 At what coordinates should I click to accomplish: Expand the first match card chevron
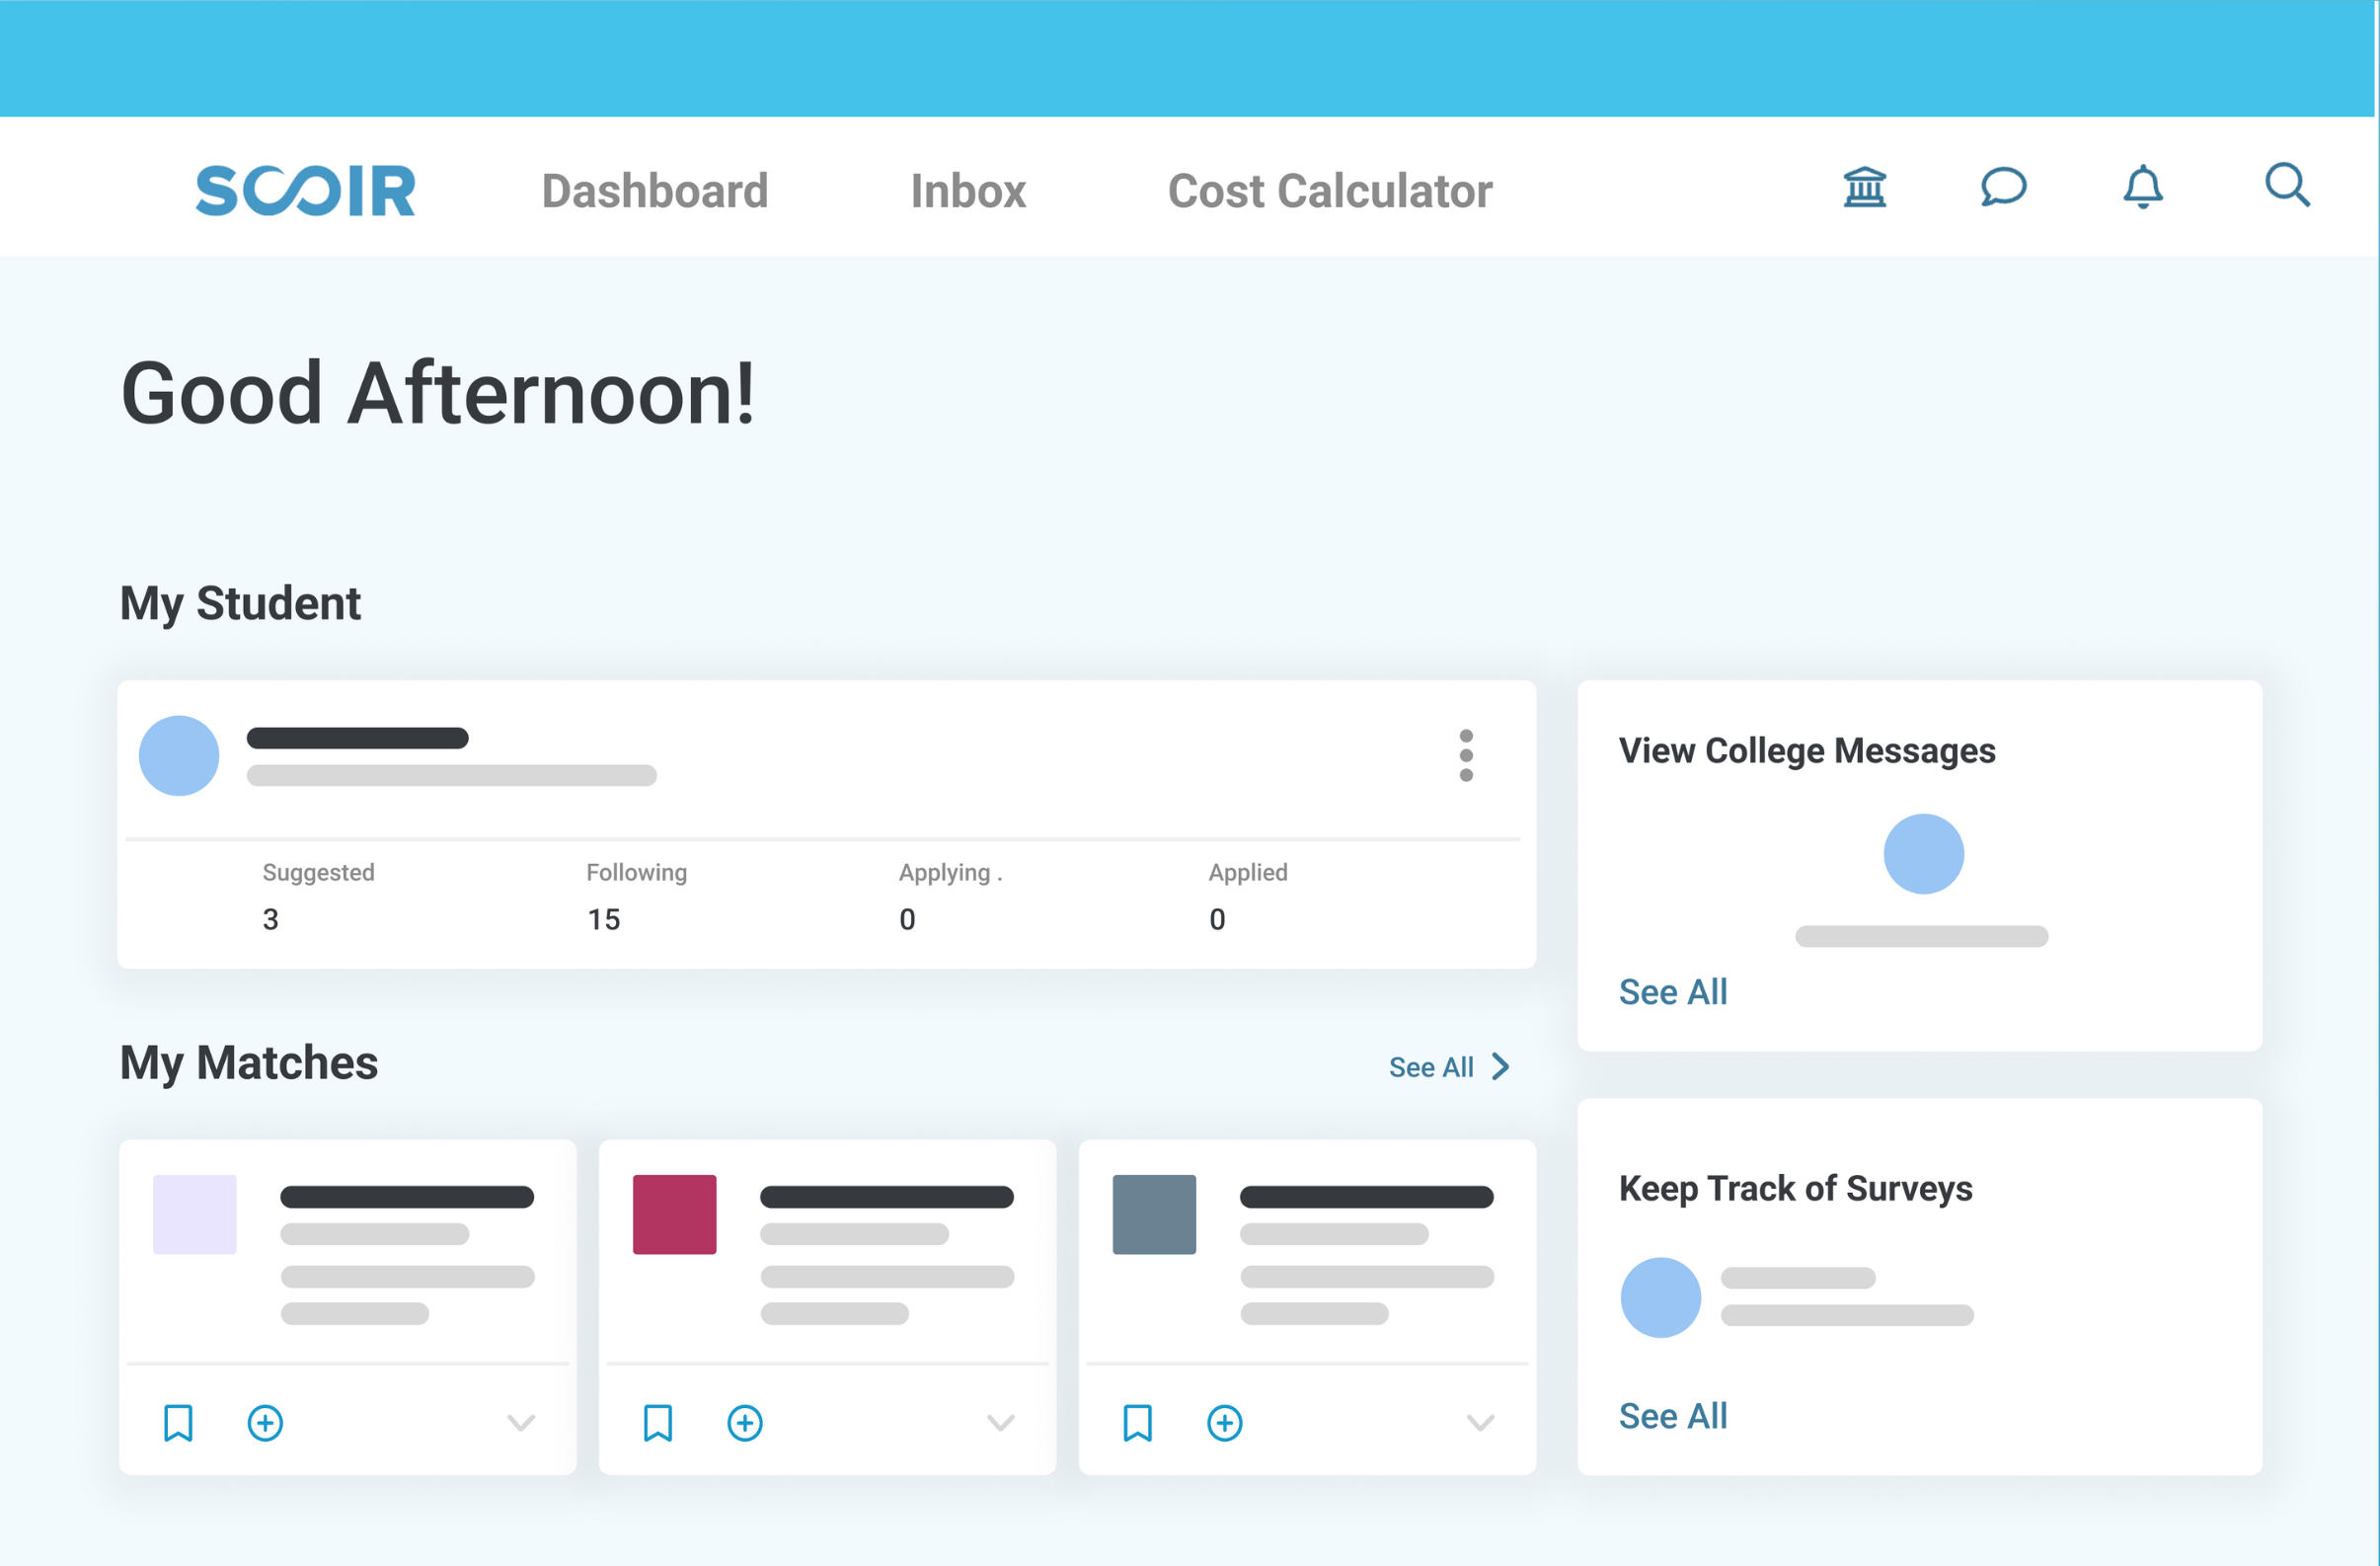coord(521,1422)
